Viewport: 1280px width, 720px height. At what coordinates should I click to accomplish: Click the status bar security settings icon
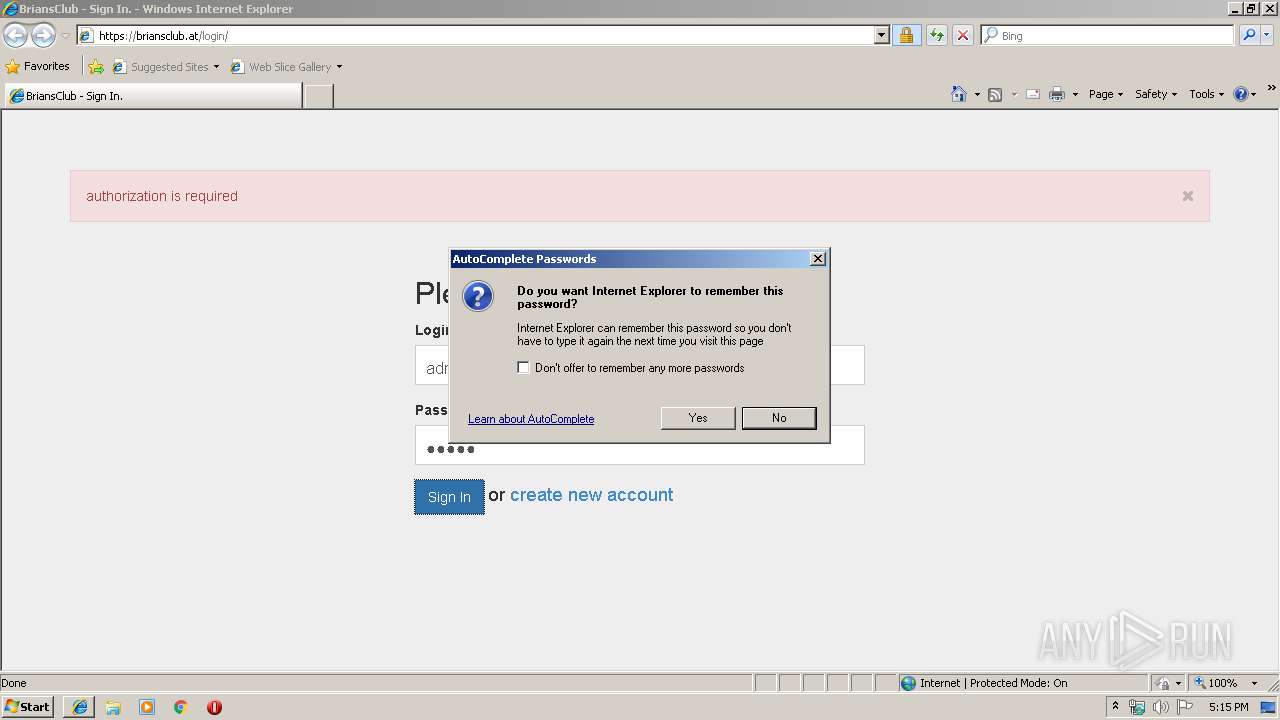pyautogui.click(x=1163, y=683)
